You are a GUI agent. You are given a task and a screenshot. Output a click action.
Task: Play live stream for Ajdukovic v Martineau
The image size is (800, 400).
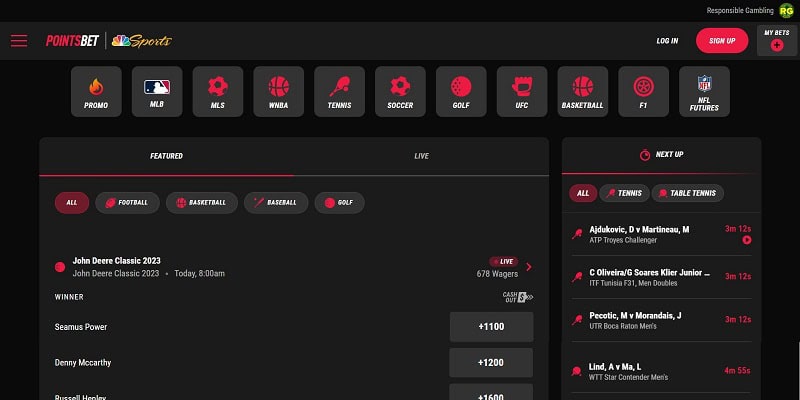coord(747,240)
